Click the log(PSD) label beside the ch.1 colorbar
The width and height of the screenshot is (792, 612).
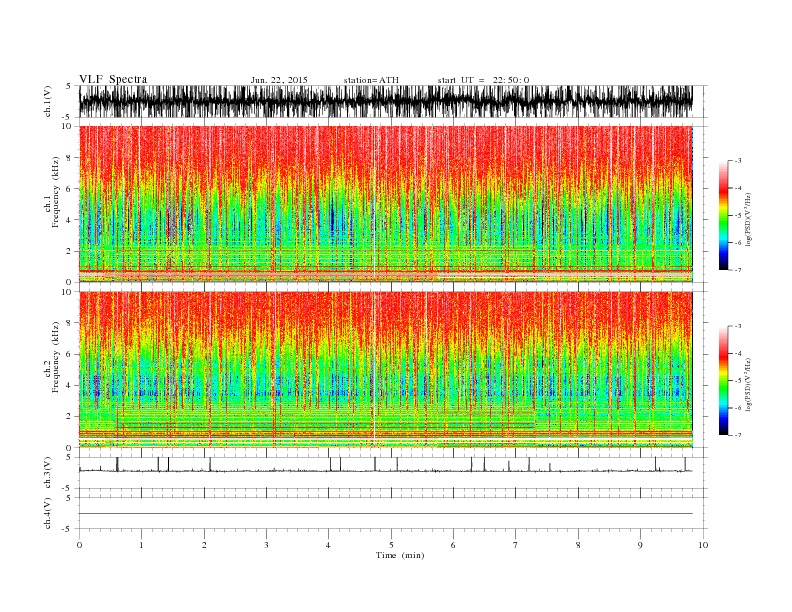click(748, 219)
